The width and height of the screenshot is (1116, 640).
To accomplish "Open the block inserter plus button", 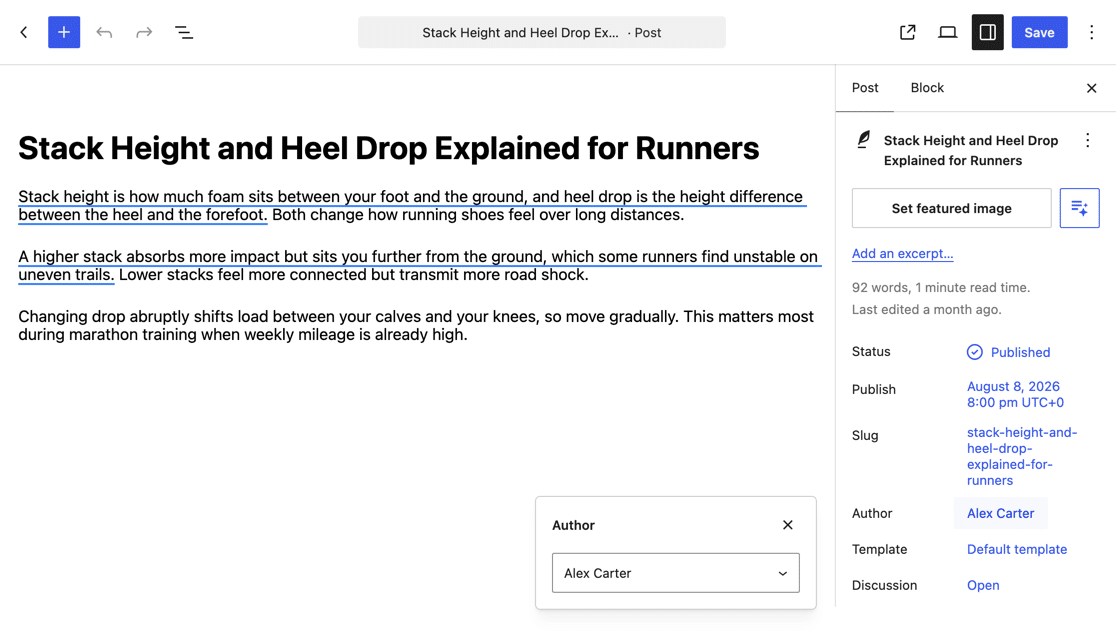I will pos(64,32).
